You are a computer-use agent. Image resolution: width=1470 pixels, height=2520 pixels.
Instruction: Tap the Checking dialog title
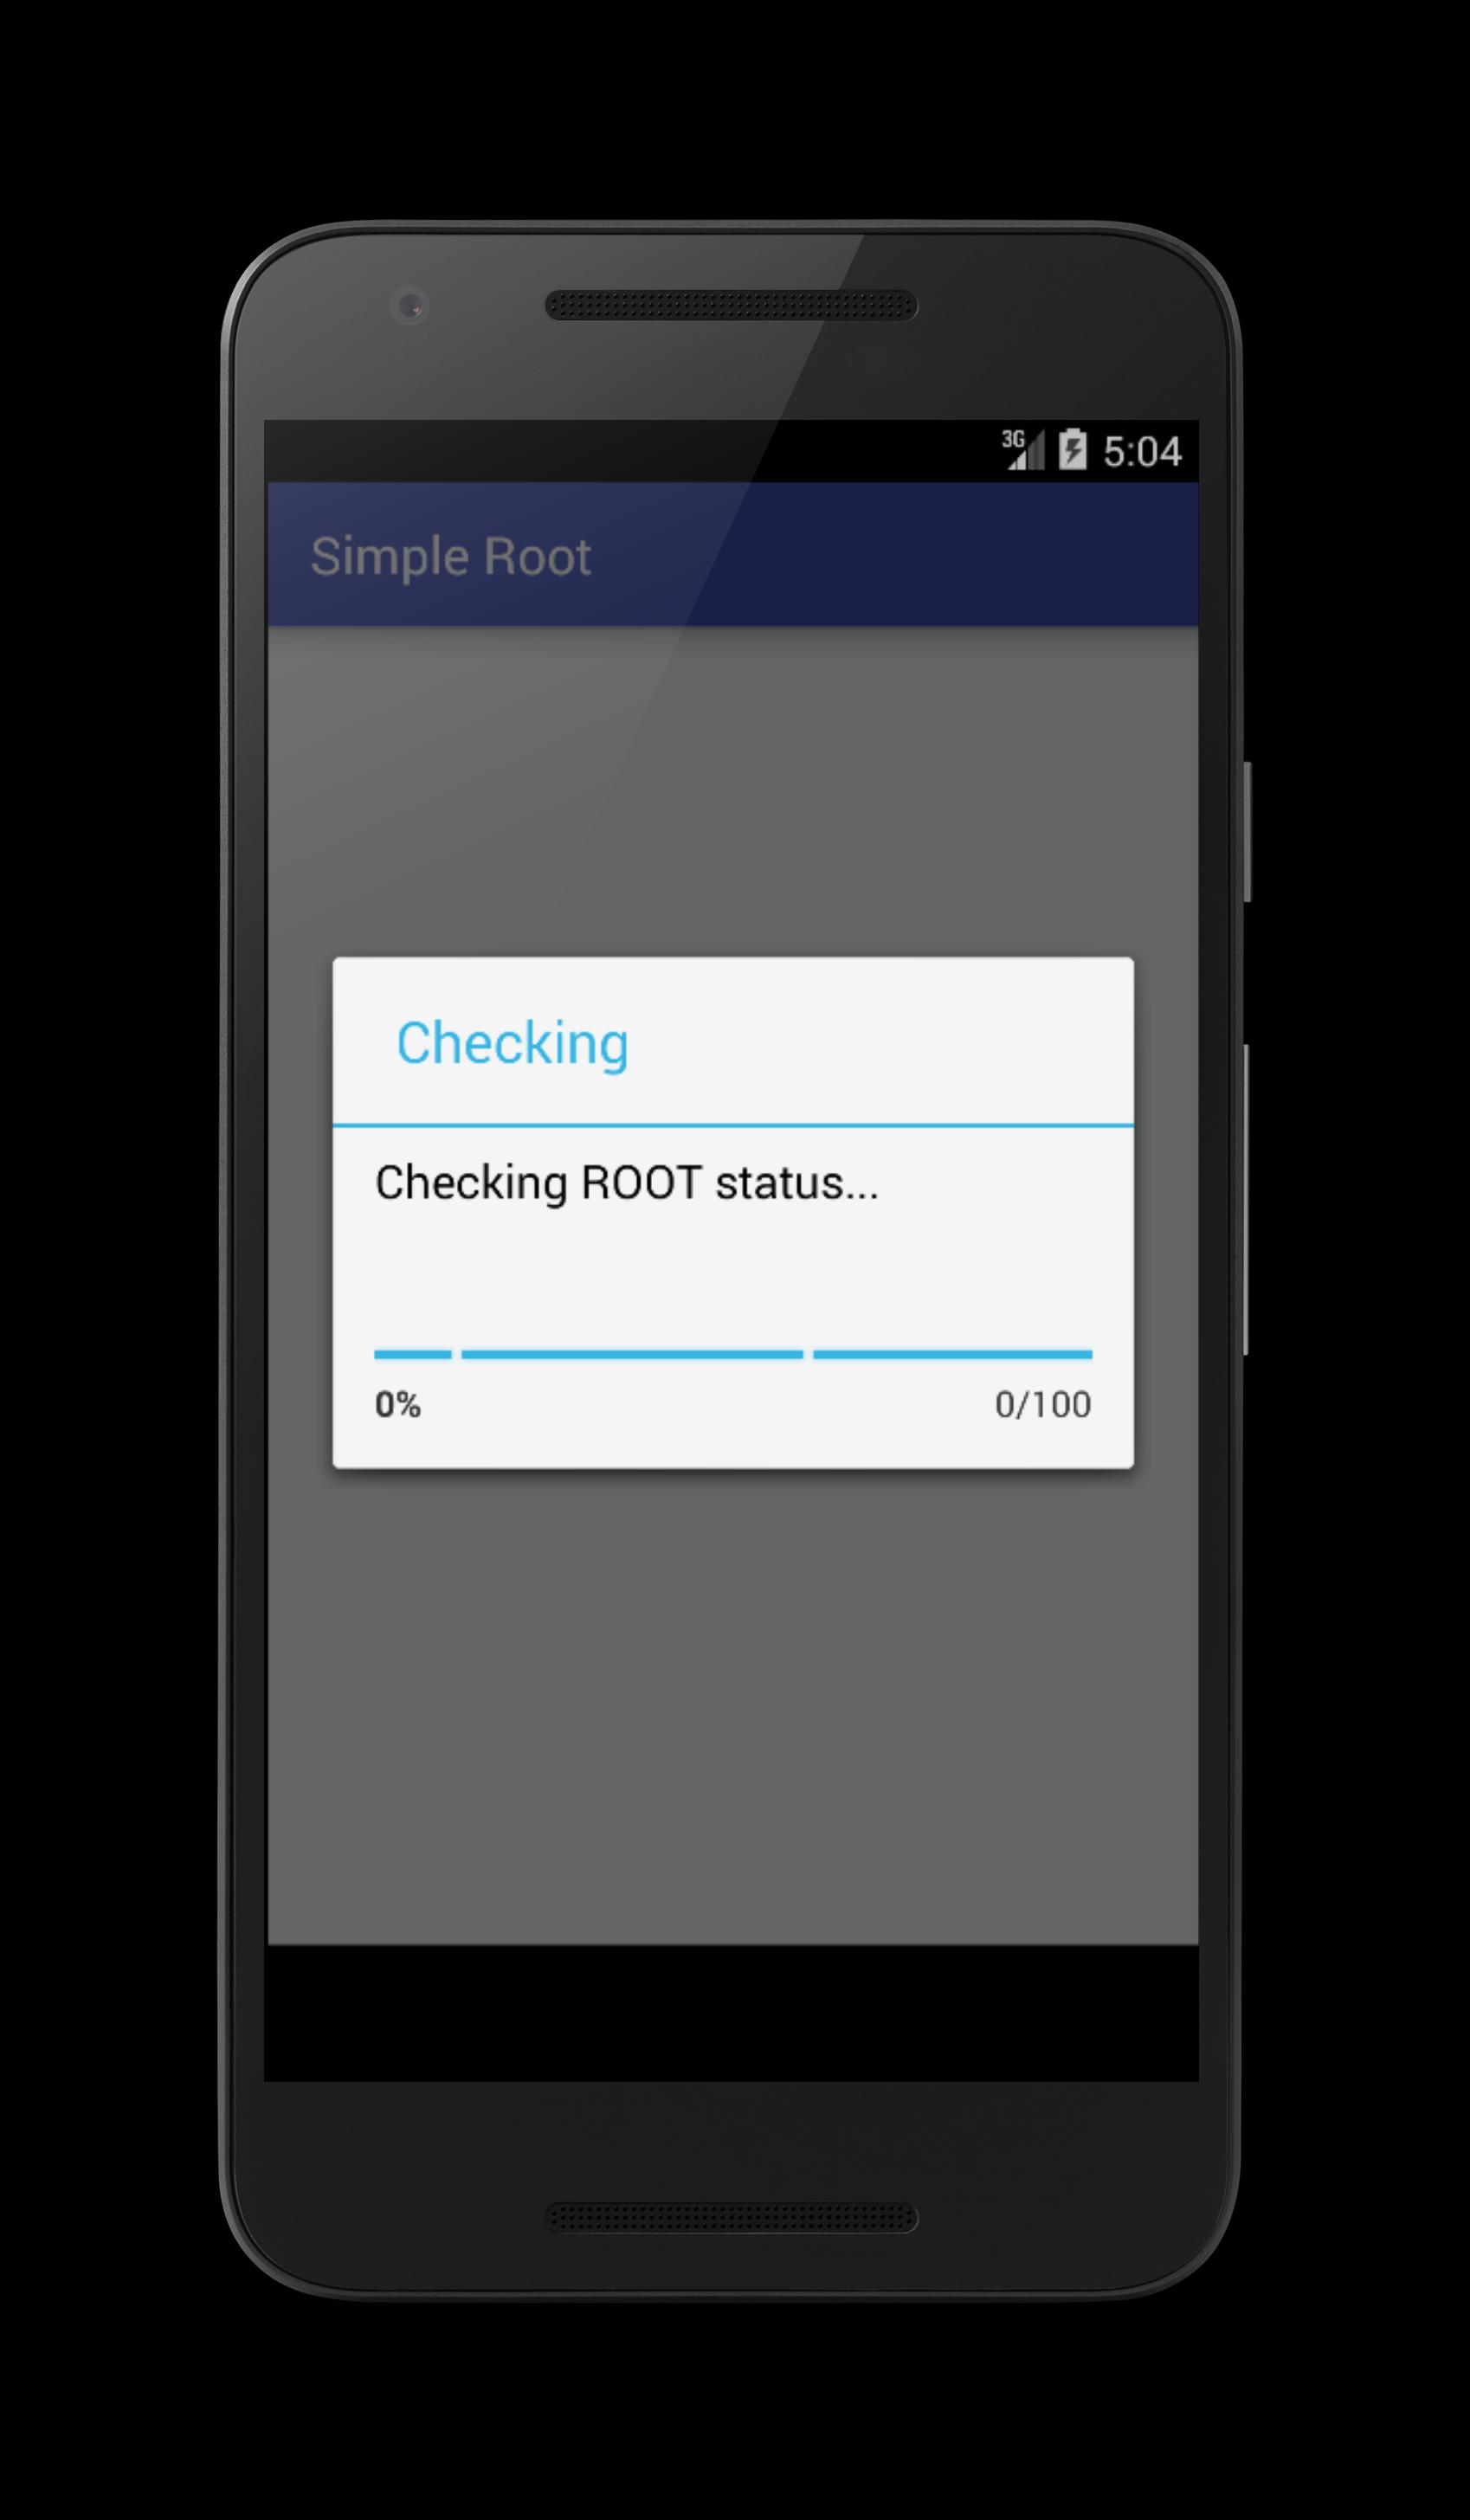coord(512,1044)
